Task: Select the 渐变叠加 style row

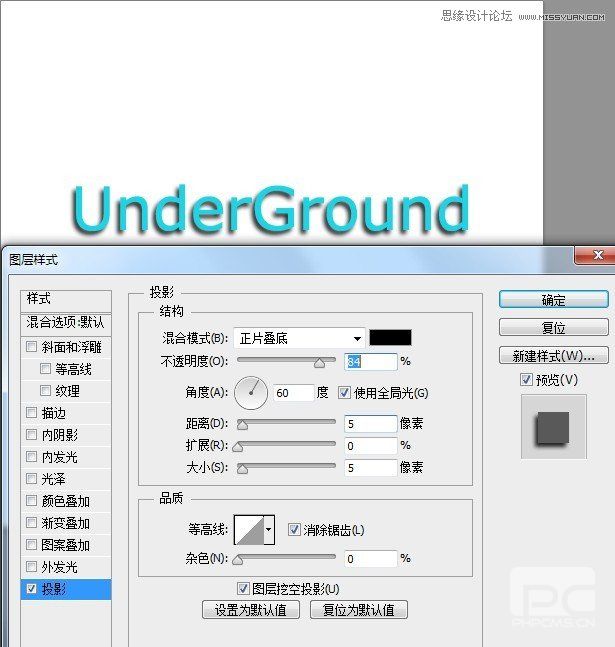Action: (x=66, y=523)
